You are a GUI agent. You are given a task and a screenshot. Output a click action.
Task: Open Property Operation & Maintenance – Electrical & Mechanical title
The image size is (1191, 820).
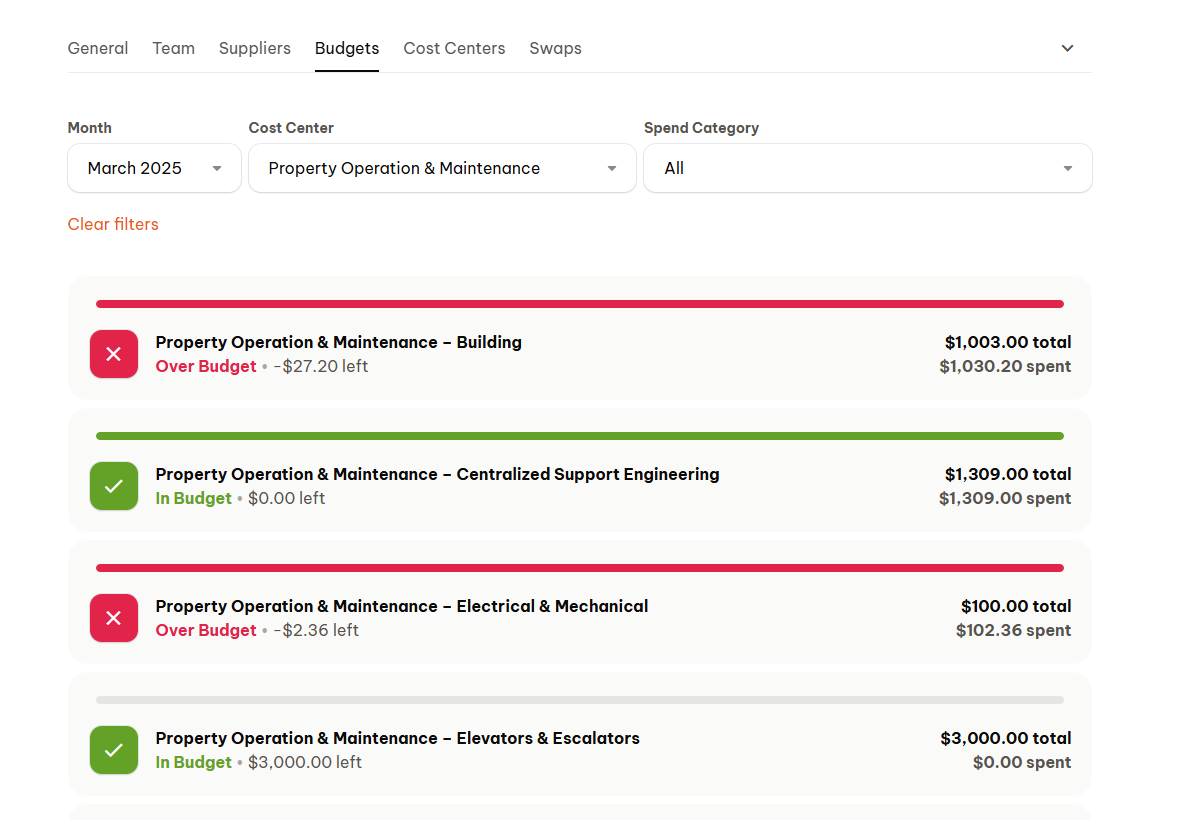(402, 606)
